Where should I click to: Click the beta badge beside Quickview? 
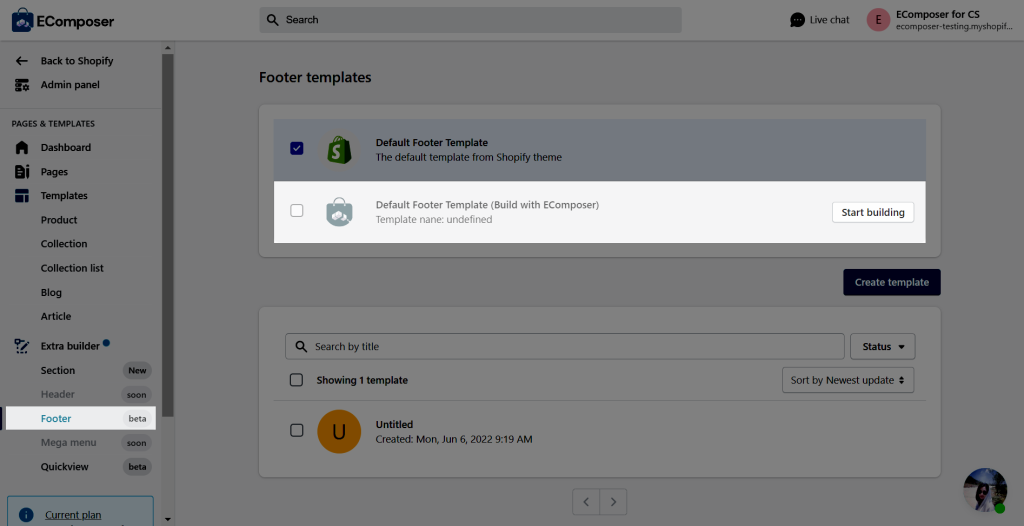click(x=137, y=467)
